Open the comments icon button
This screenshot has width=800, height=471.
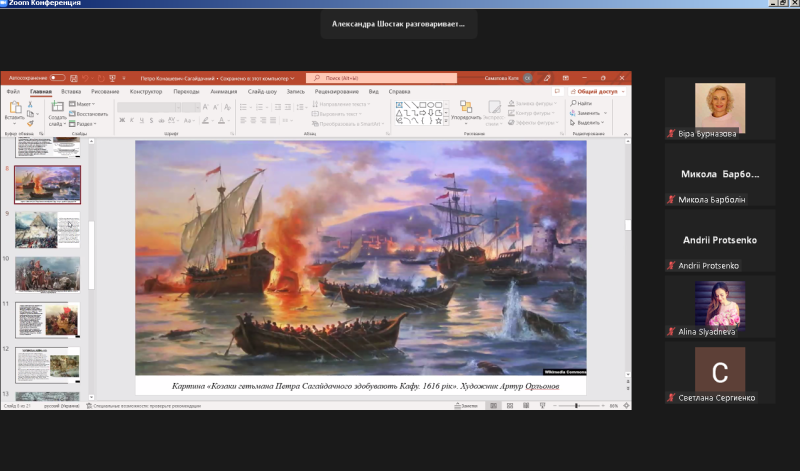coord(557,91)
